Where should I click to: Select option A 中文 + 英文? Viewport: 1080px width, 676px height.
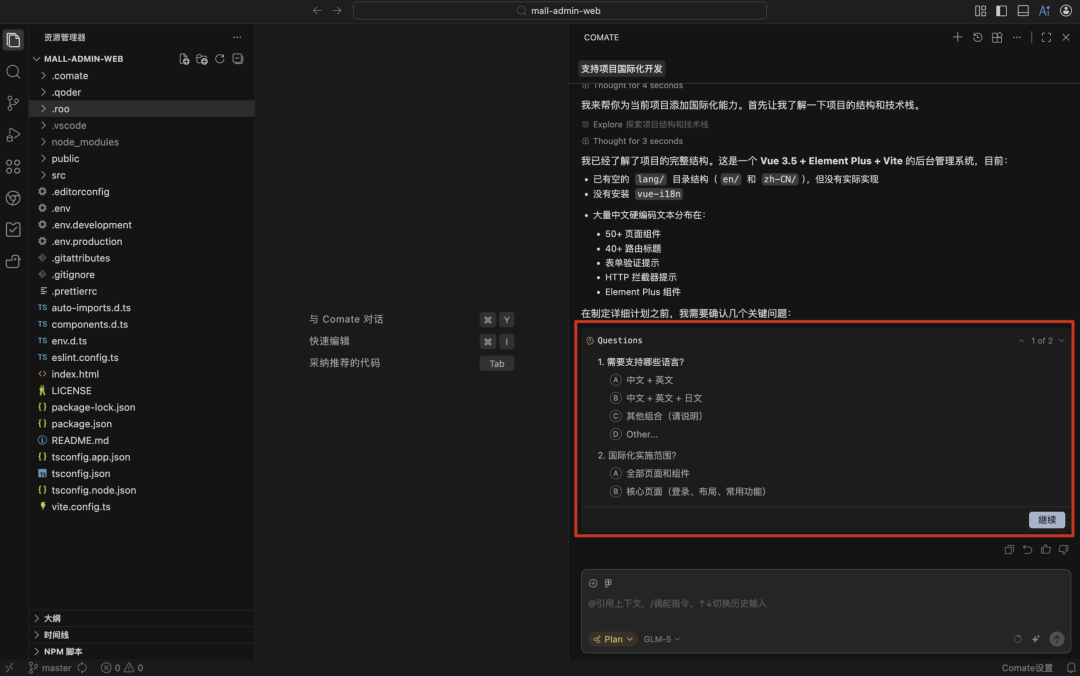642,380
